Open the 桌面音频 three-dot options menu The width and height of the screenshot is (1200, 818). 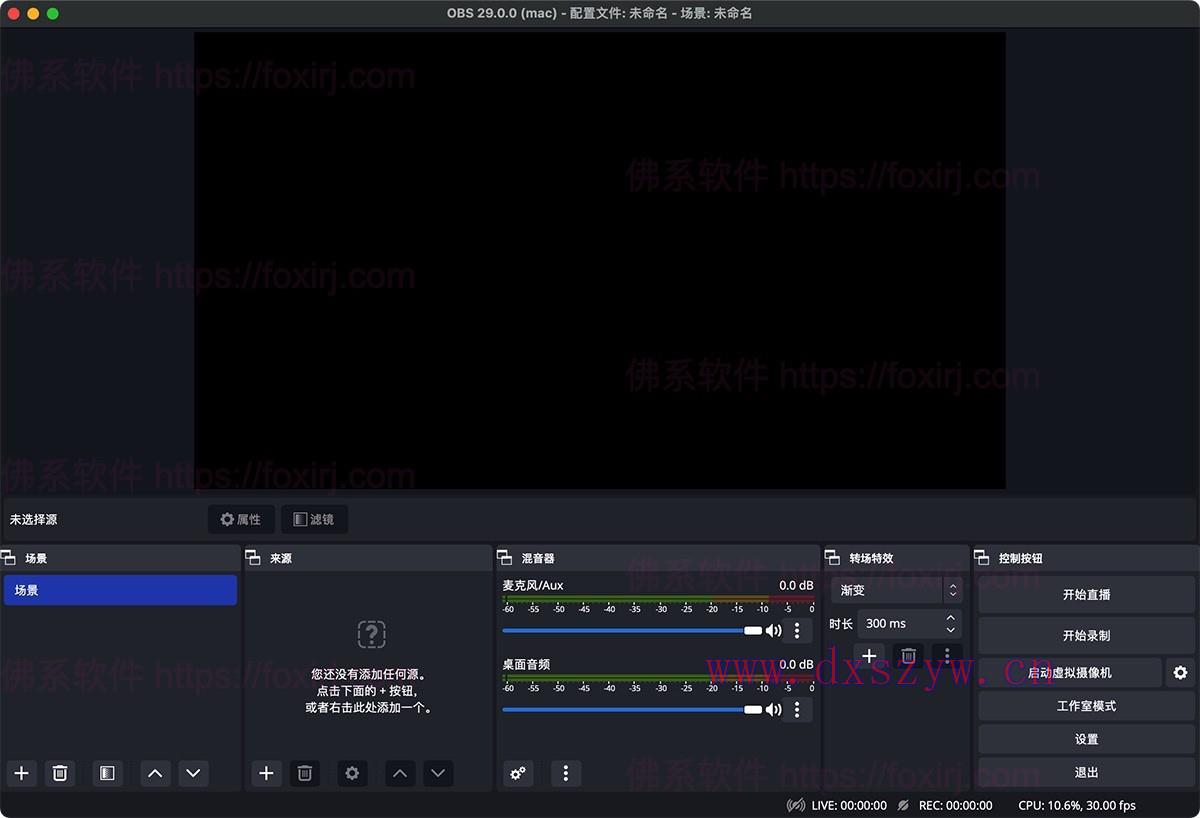797,709
